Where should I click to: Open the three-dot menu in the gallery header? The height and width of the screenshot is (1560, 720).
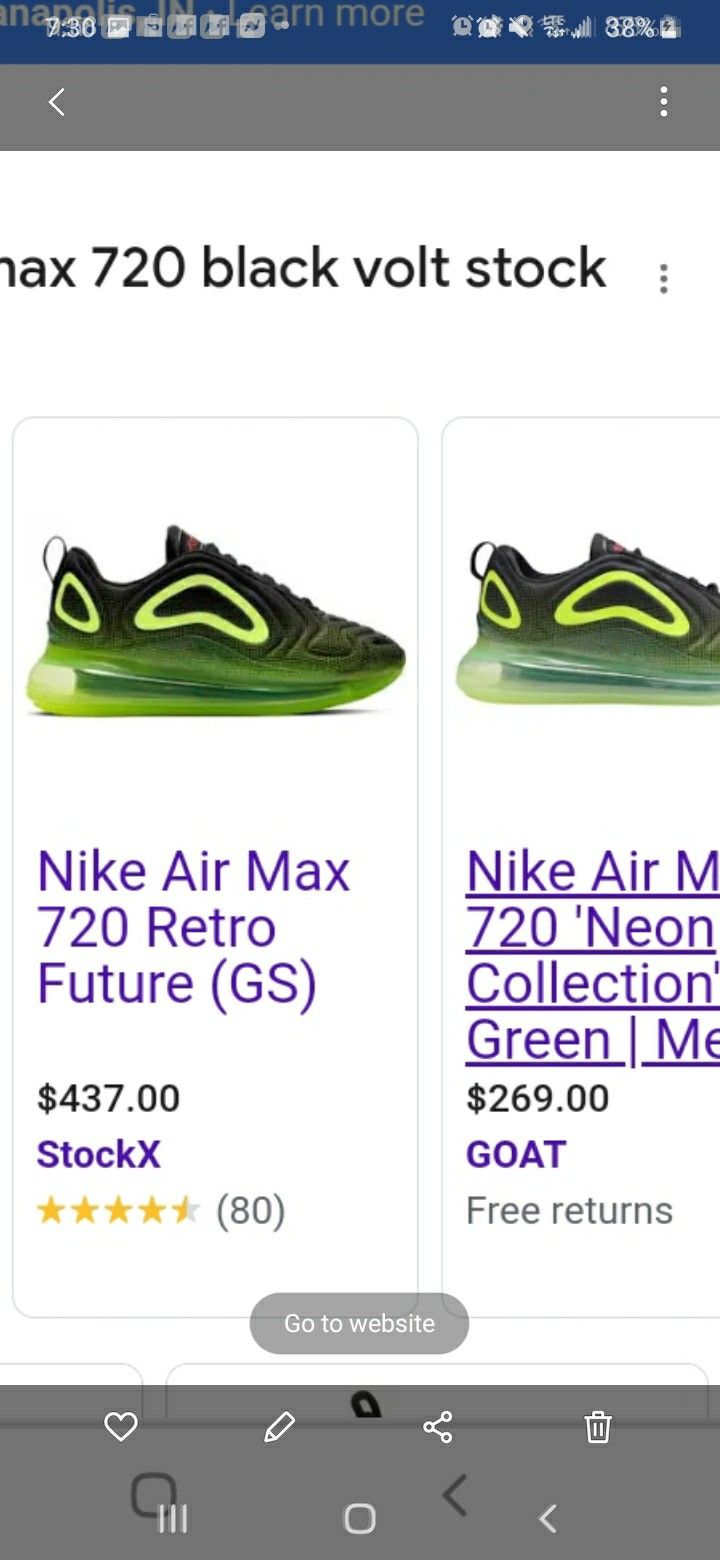pyautogui.click(x=664, y=102)
